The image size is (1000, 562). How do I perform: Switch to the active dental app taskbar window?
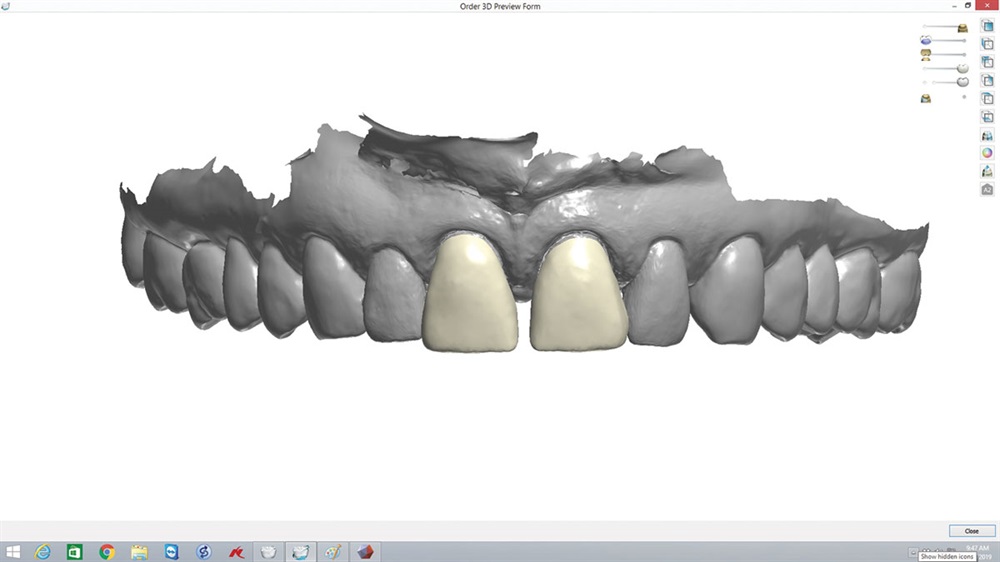pos(300,552)
